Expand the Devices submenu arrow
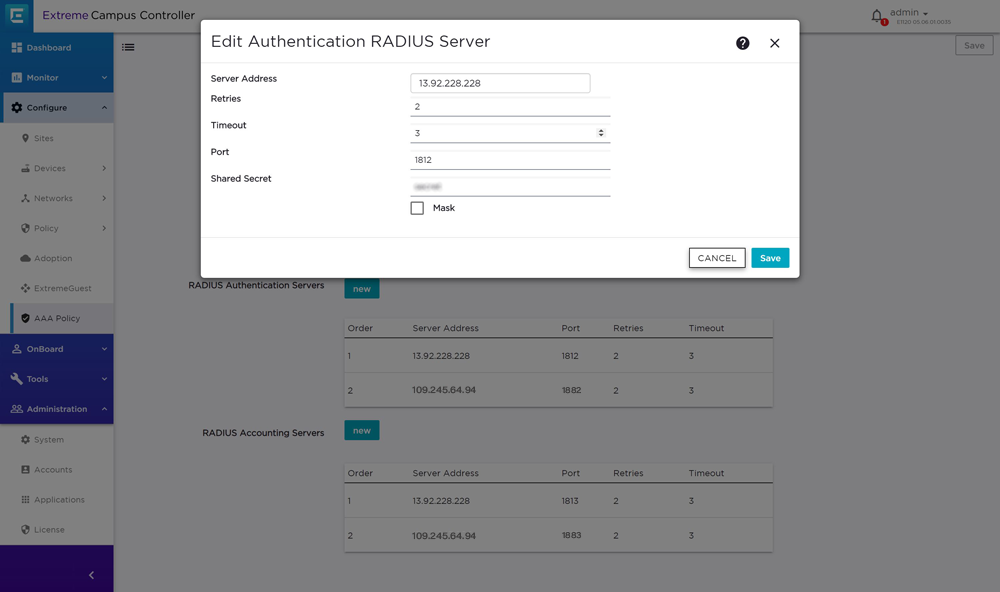Viewport: 1000px width, 592px height. click(104, 168)
